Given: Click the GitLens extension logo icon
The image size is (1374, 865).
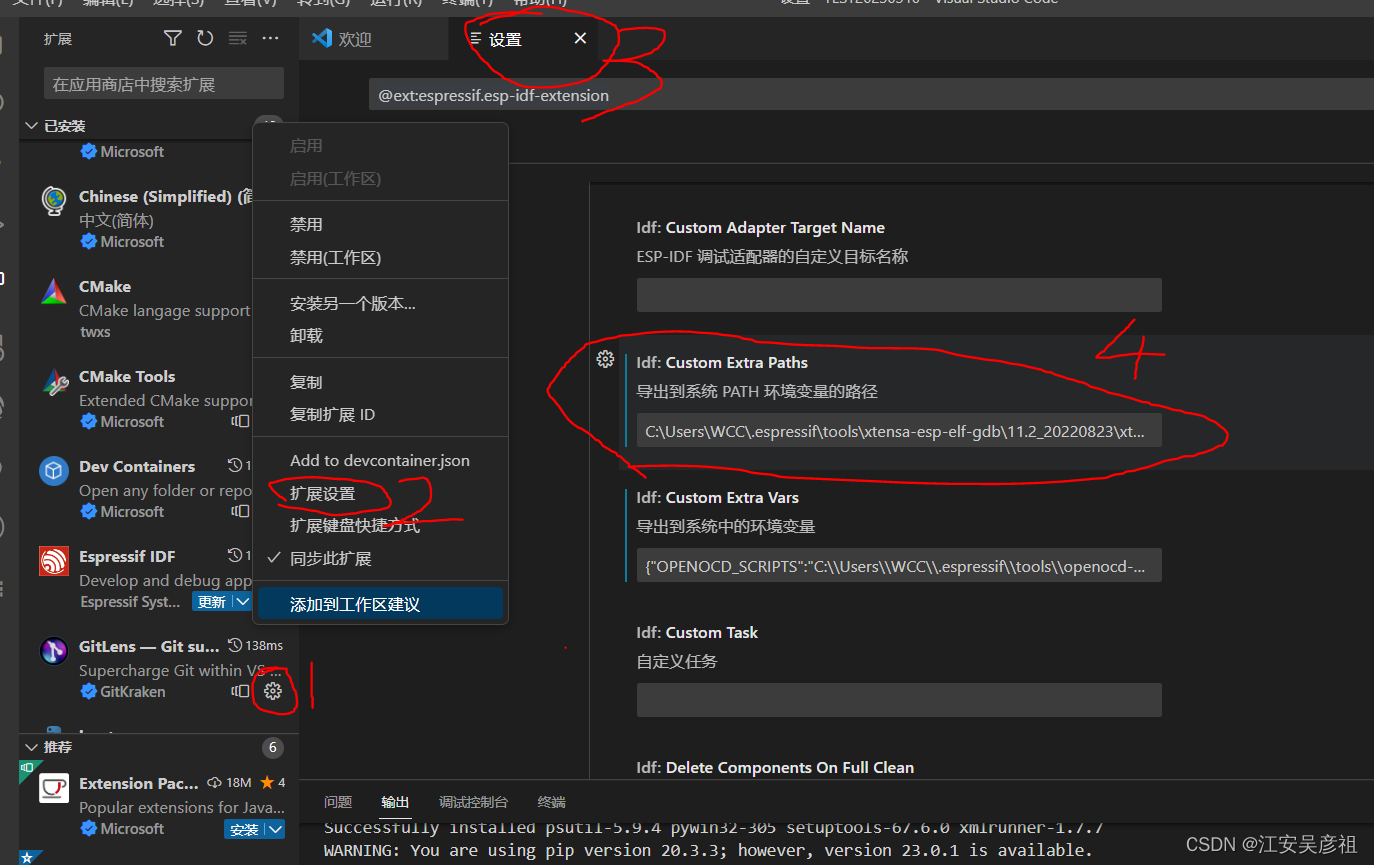Looking at the screenshot, I should click(54, 651).
